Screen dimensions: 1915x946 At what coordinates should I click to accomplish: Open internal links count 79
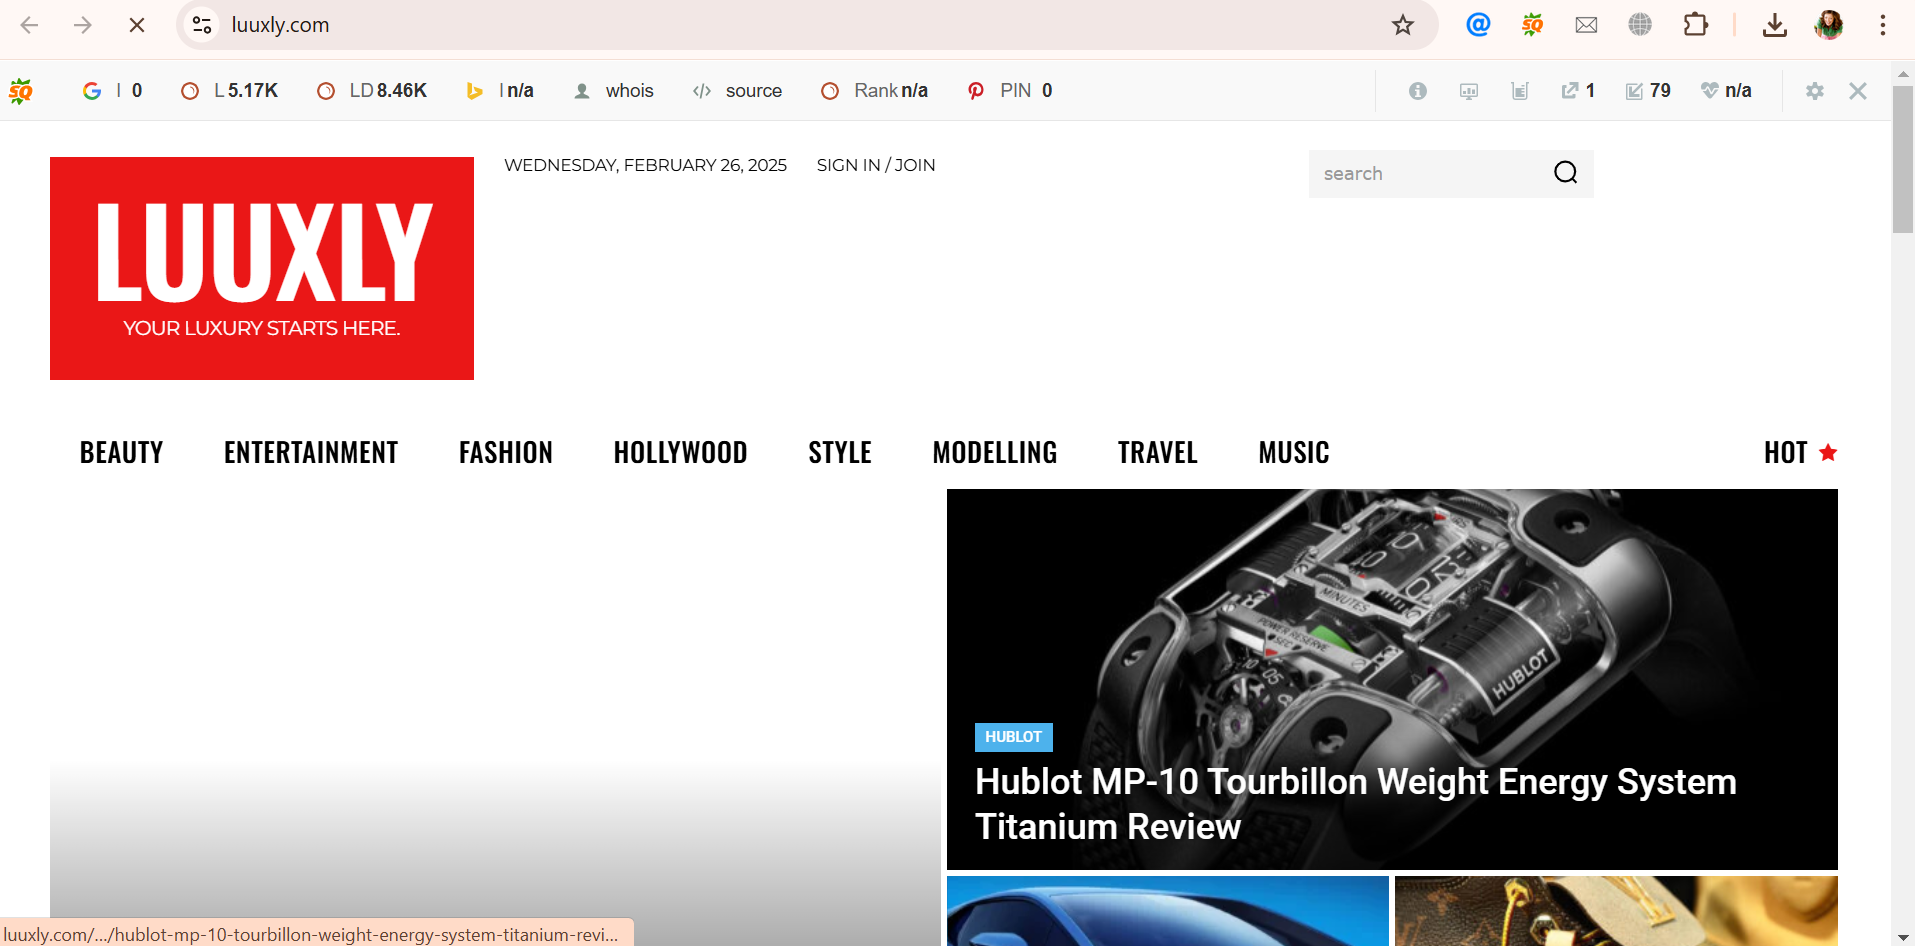click(x=1648, y=91)
